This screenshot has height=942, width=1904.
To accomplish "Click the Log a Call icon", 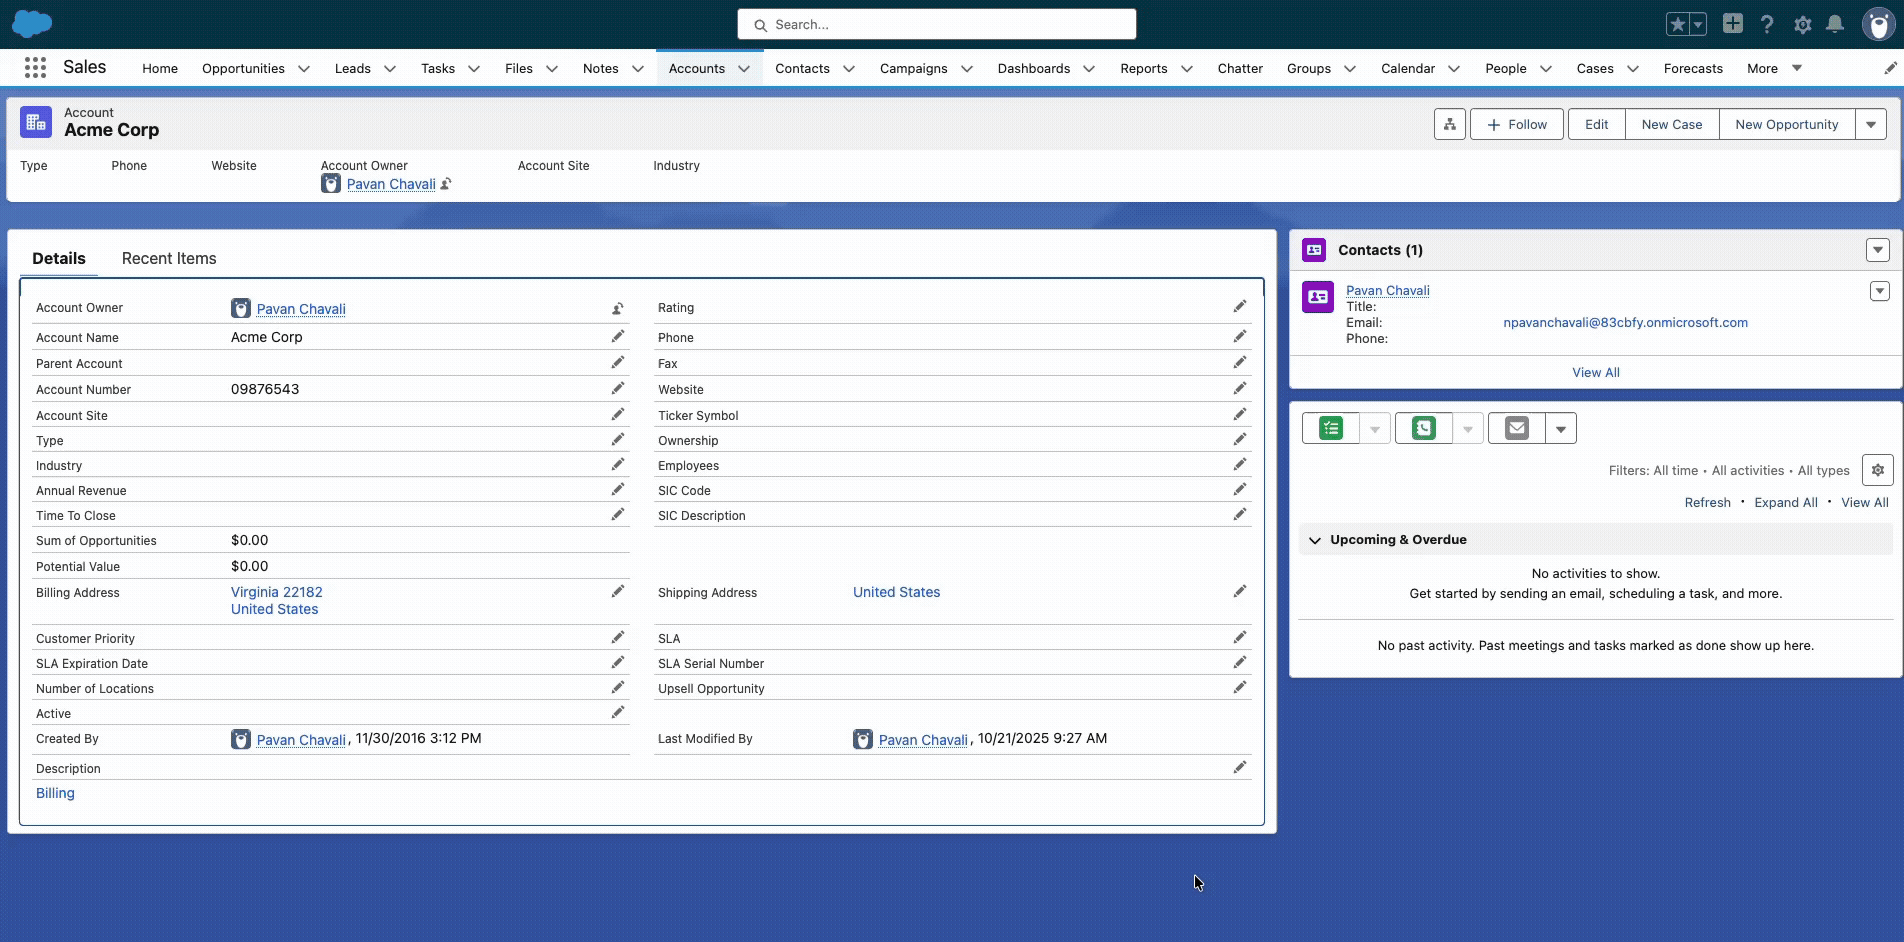I will (x=1423, y=428).
